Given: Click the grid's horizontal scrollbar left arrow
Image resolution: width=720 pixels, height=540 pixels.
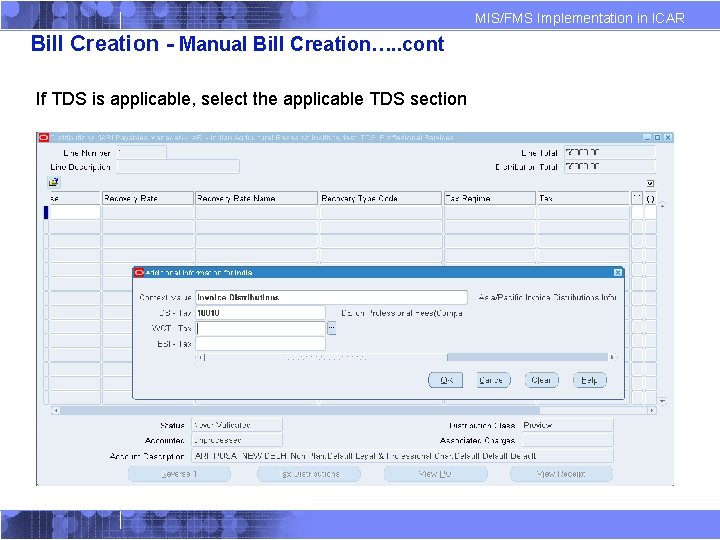Looking at the screenshot, I should tap(56, 411).
